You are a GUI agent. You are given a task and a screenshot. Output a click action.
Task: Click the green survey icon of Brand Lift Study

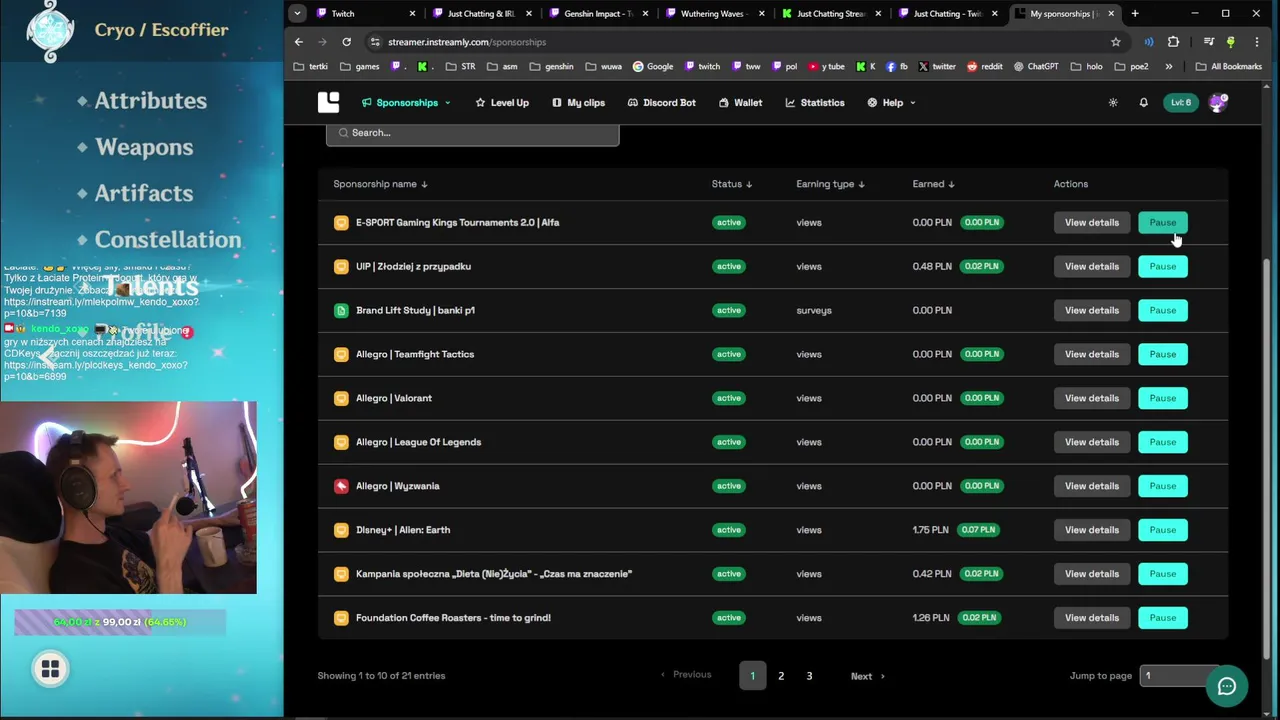[341, 310]
